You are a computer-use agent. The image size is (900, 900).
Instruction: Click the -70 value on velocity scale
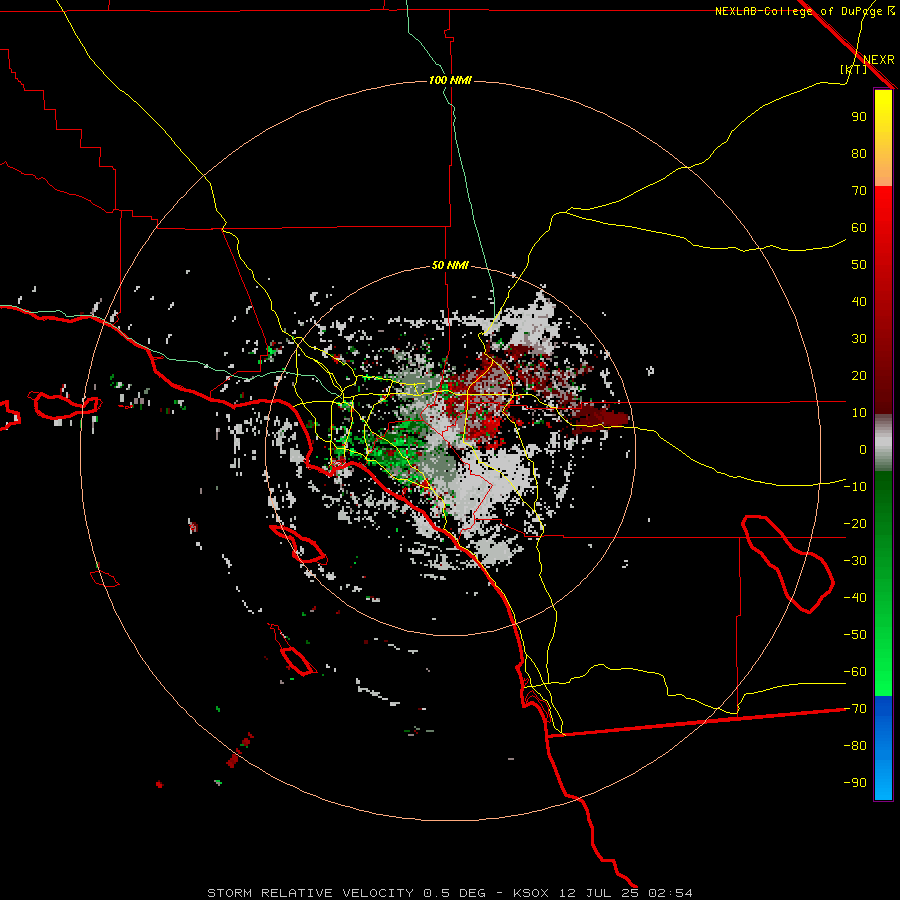coord(855,709)
